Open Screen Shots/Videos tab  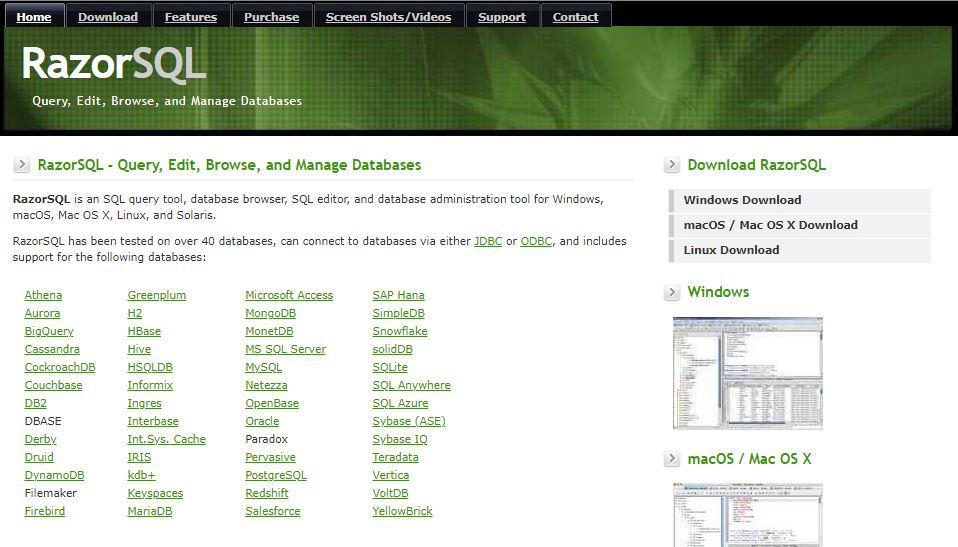[x=388, y=17]
